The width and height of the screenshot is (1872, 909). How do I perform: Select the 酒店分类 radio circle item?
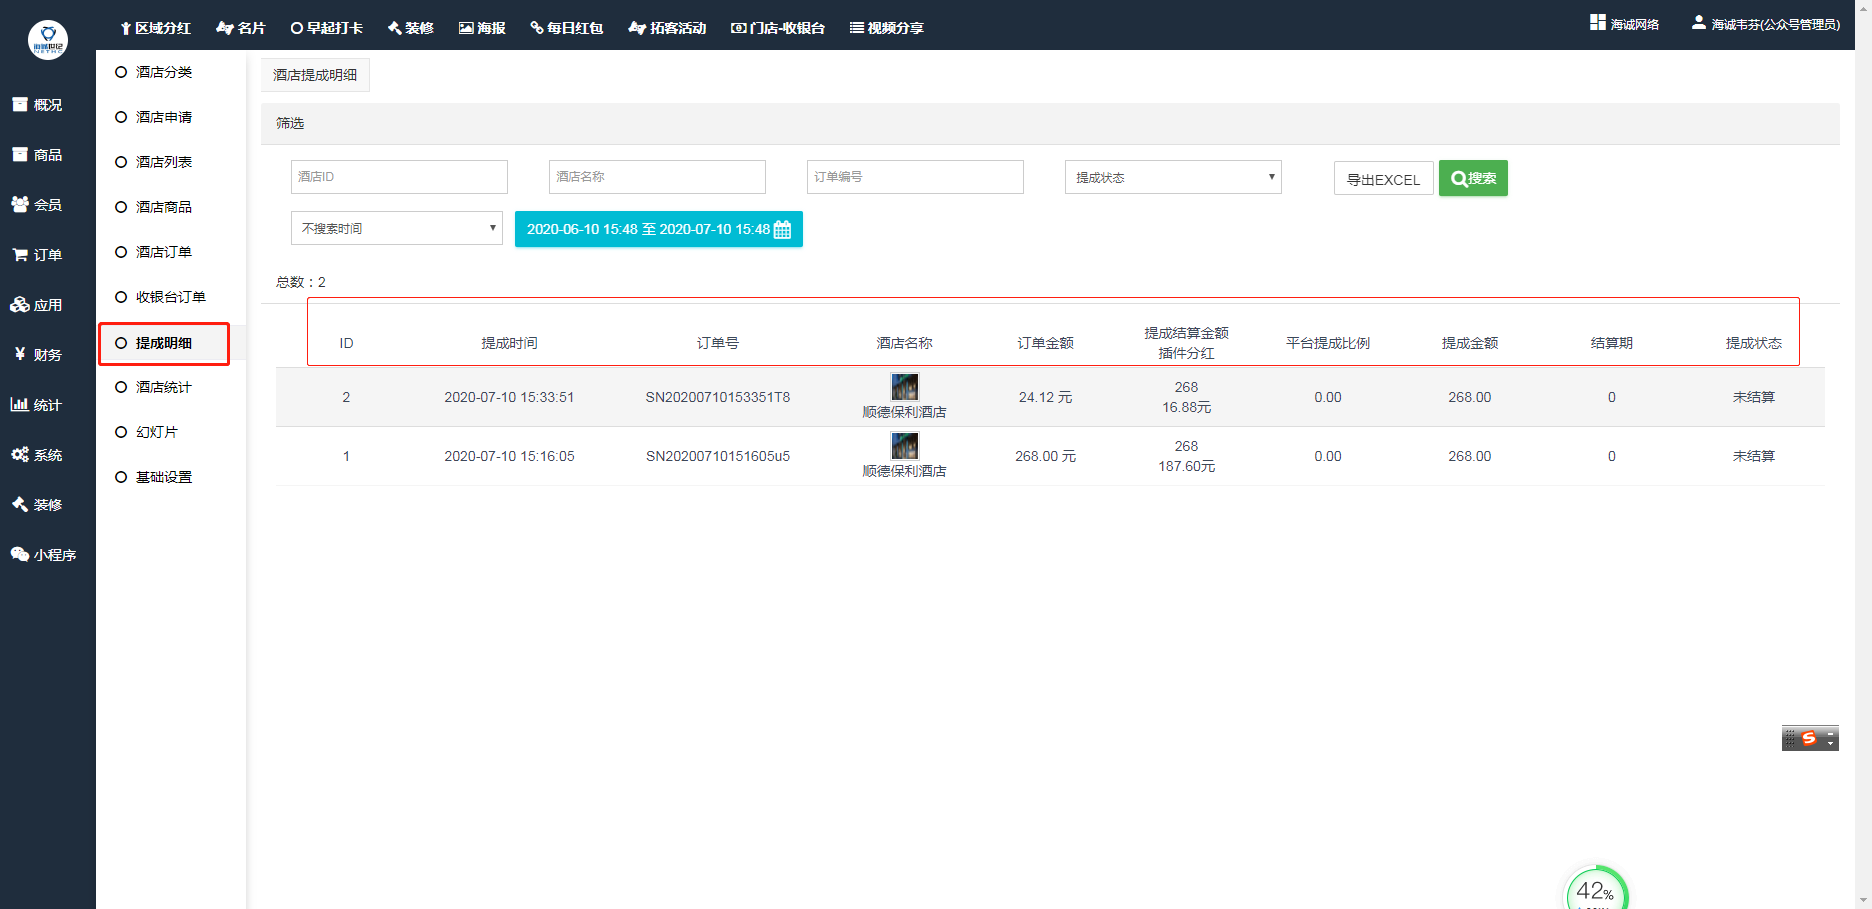tap(121, 72)
